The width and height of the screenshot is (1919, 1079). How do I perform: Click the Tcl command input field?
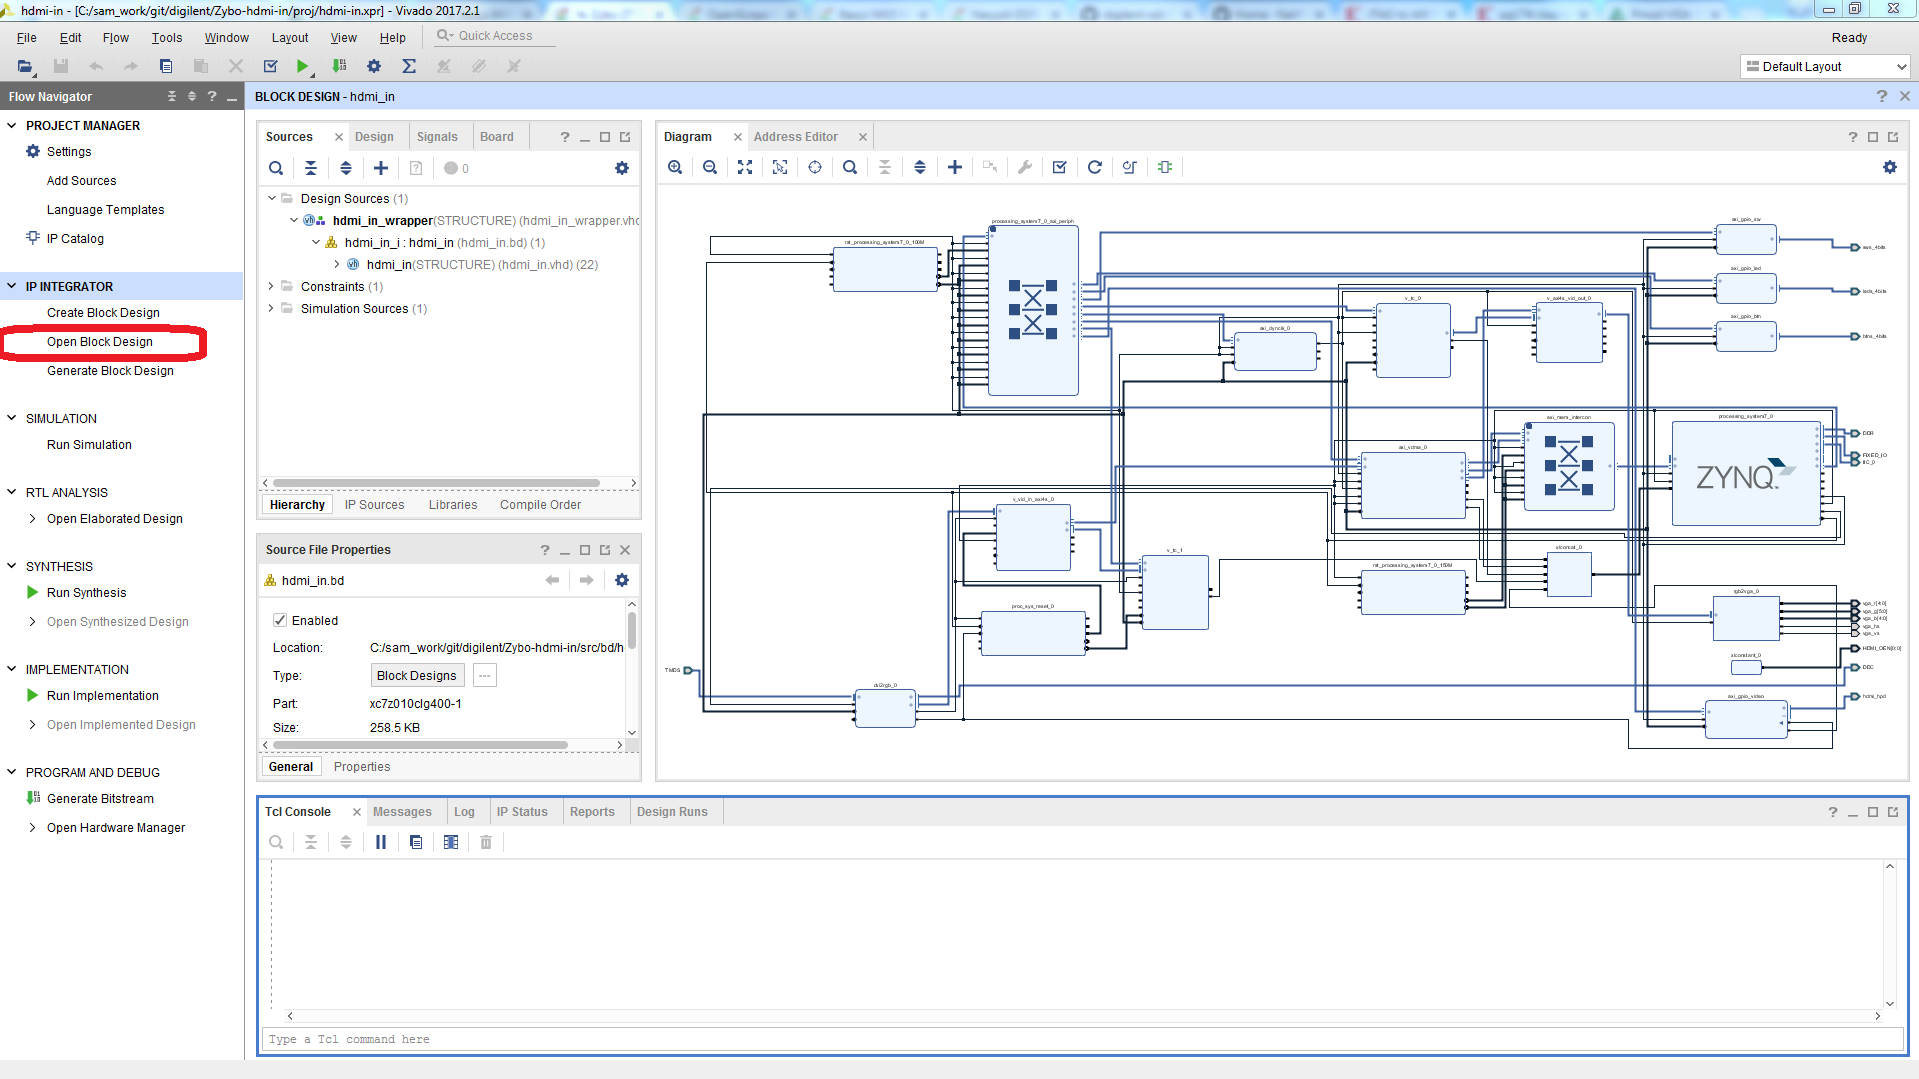coord(1082,1039)
